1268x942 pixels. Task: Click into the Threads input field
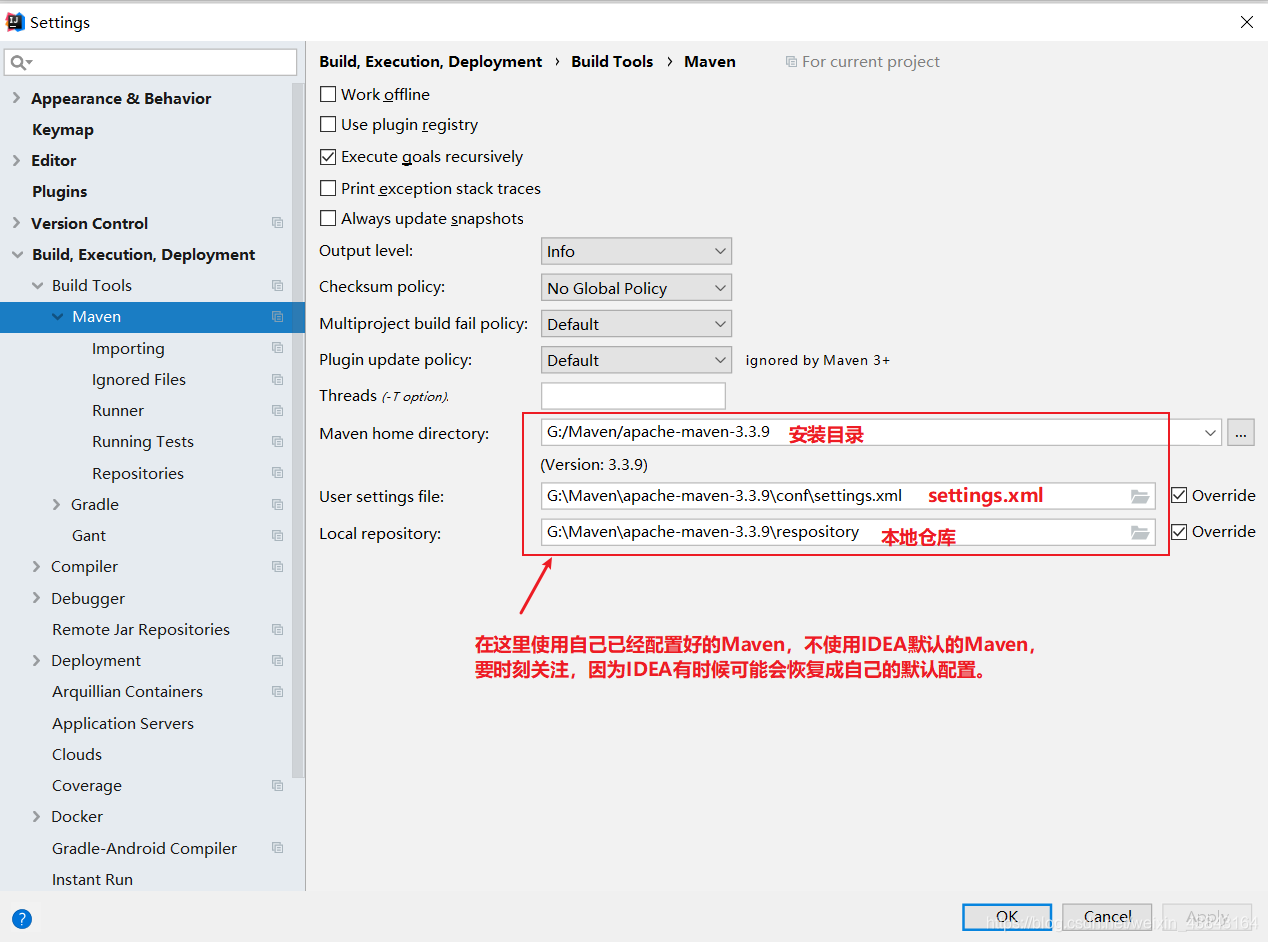coord(633,396)
